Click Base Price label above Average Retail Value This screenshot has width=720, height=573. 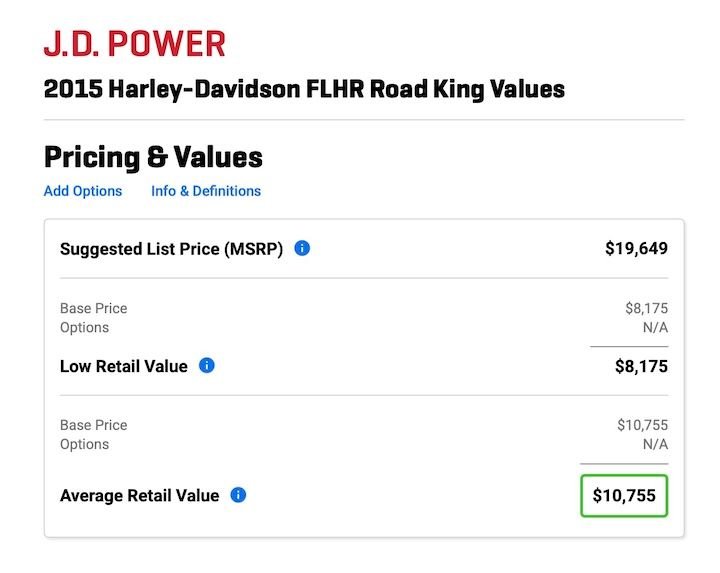pyautogui.click(x=94, y=425)
